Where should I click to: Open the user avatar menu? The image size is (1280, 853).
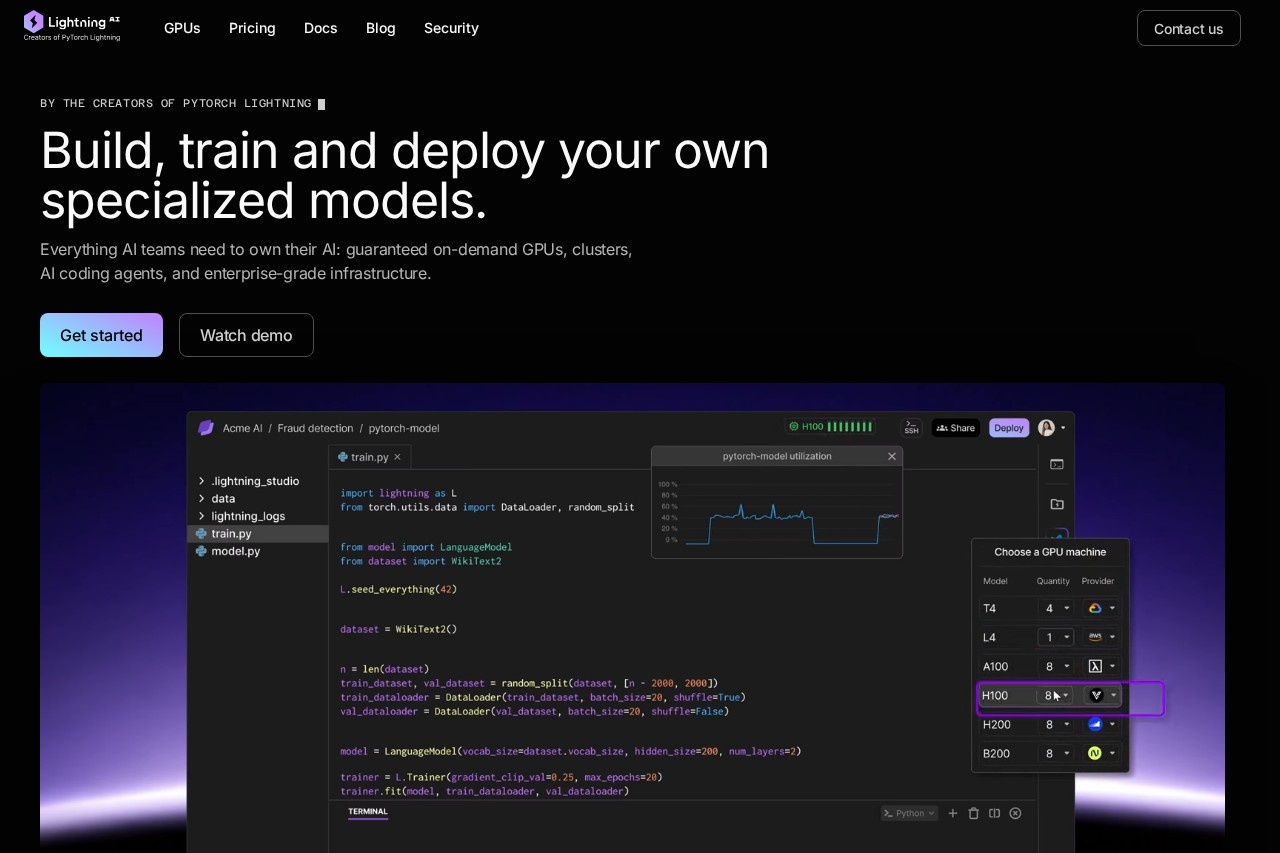1051,428
